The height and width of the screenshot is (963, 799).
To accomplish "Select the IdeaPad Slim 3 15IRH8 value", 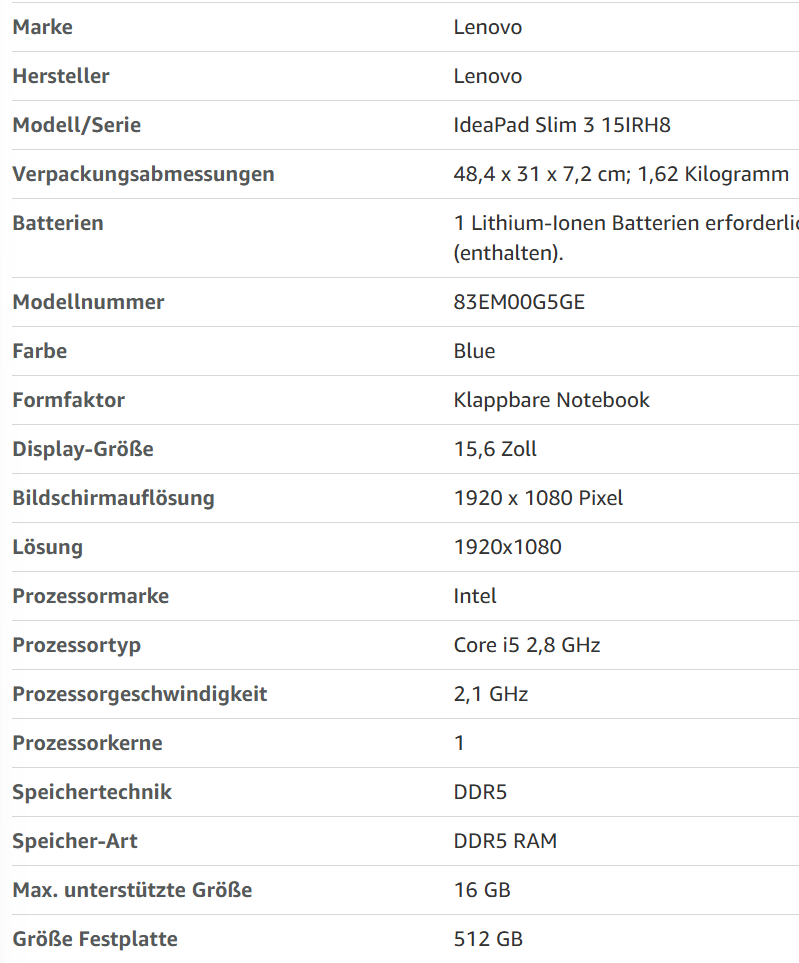I will pos(562,125).
